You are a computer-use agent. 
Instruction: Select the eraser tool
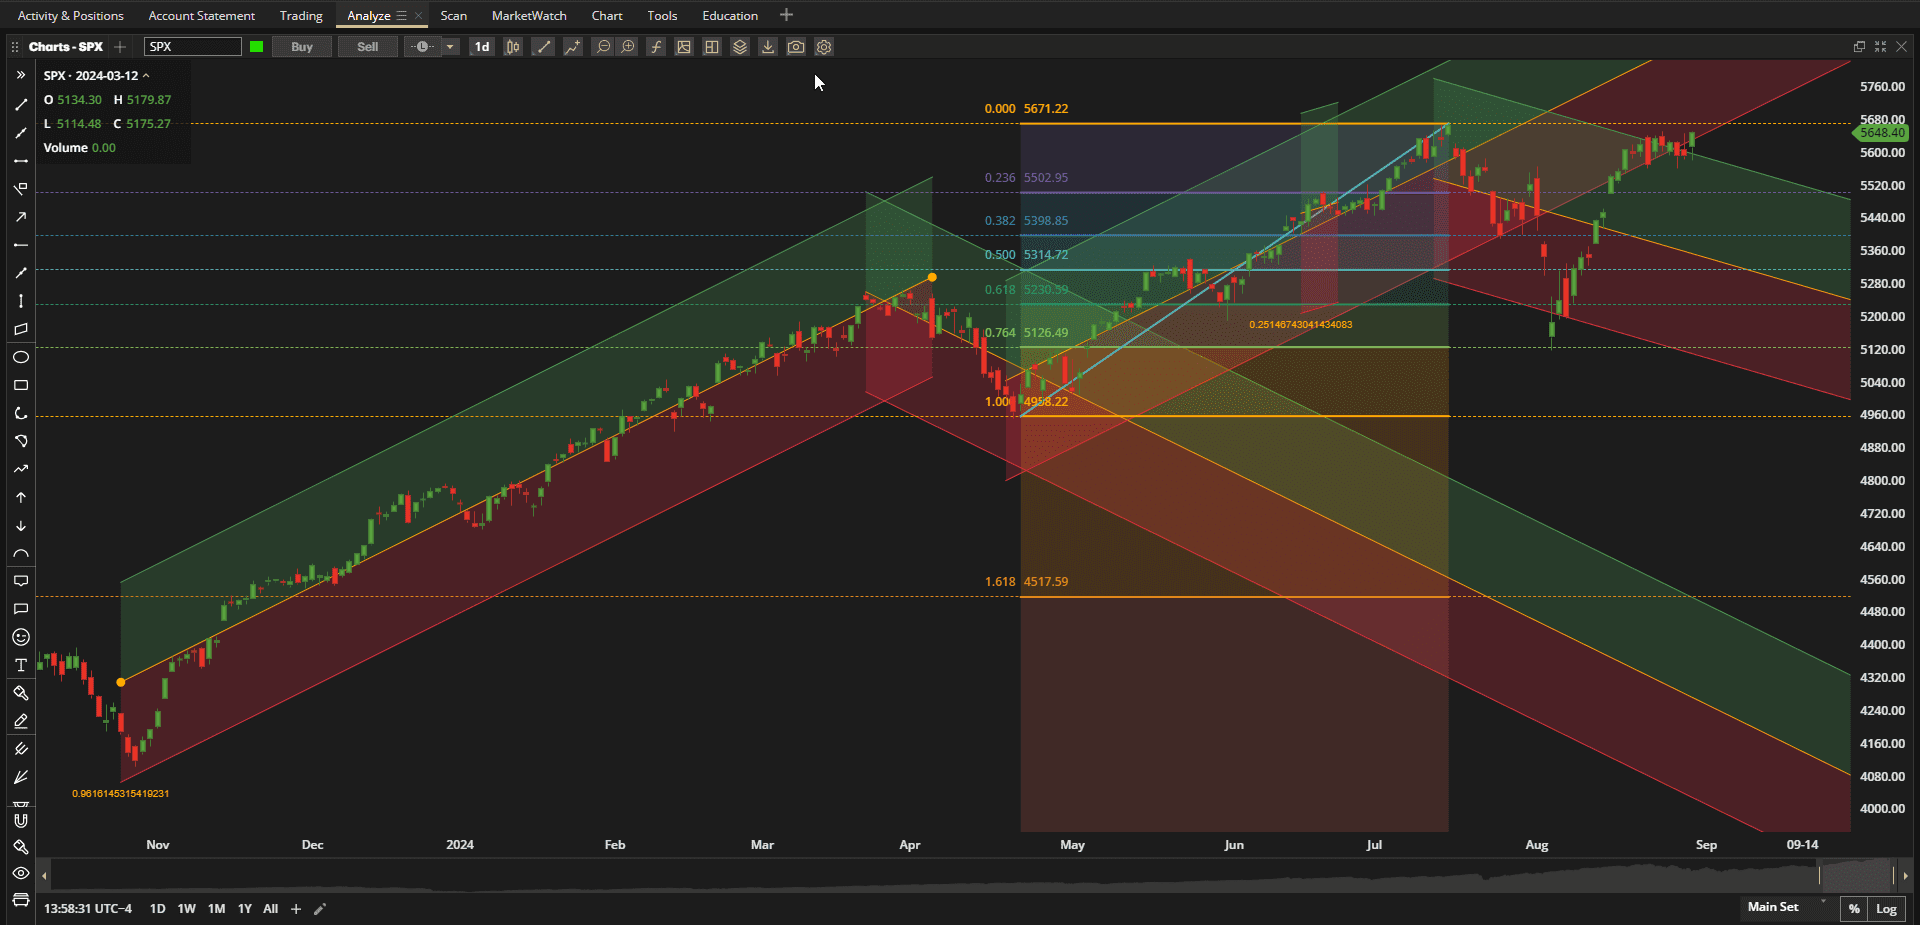(20, 721)
